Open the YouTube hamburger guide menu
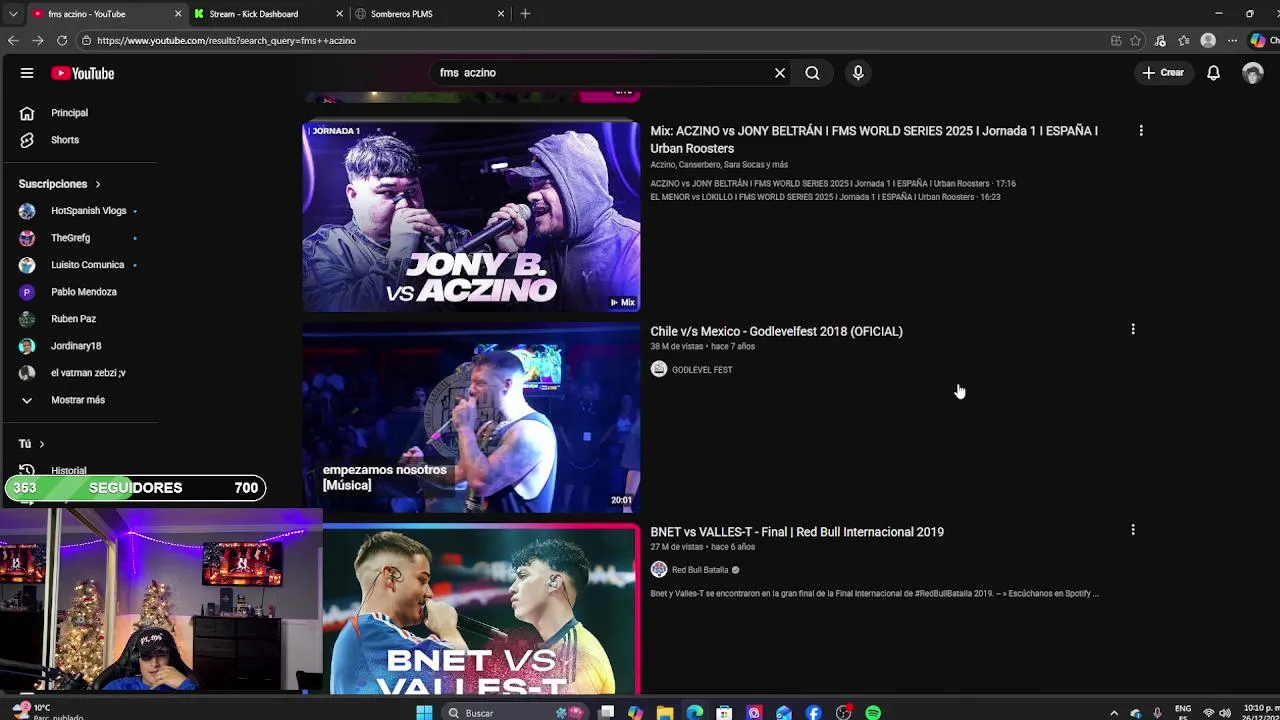 pos(27,73)
